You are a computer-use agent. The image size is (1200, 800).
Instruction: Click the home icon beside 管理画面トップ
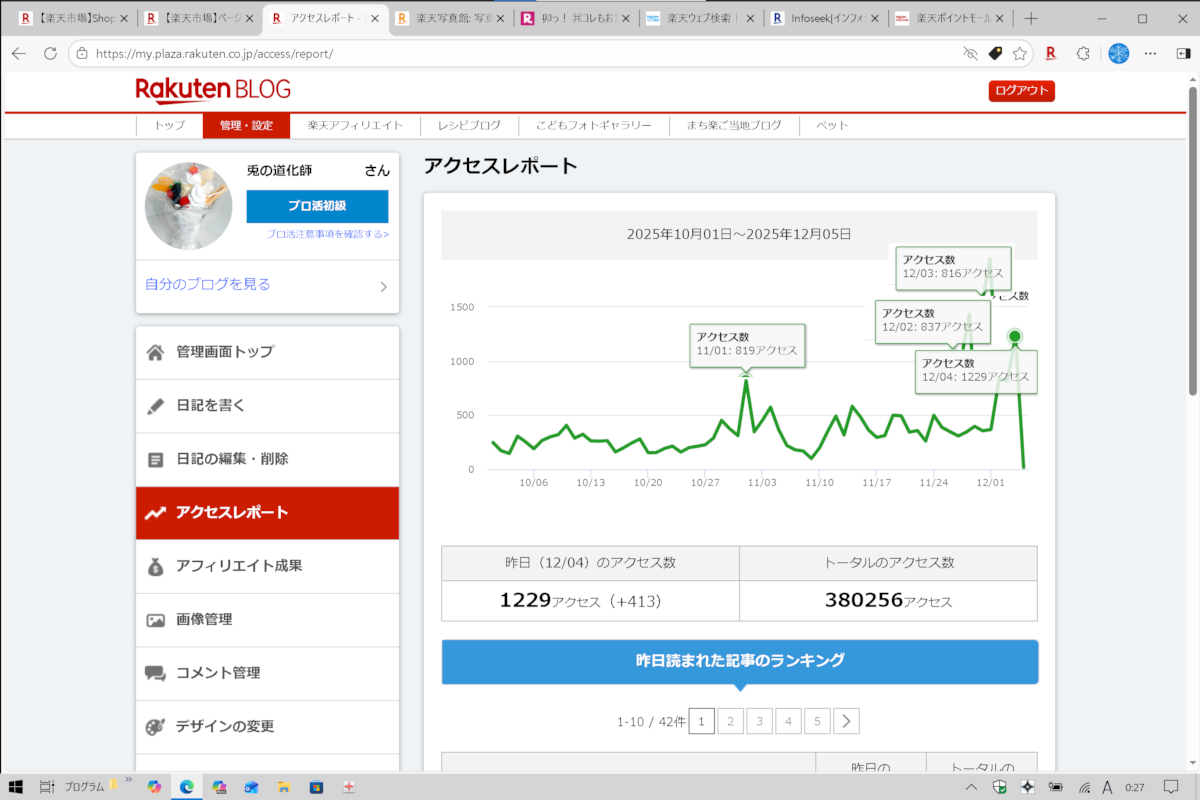point(155,352)
